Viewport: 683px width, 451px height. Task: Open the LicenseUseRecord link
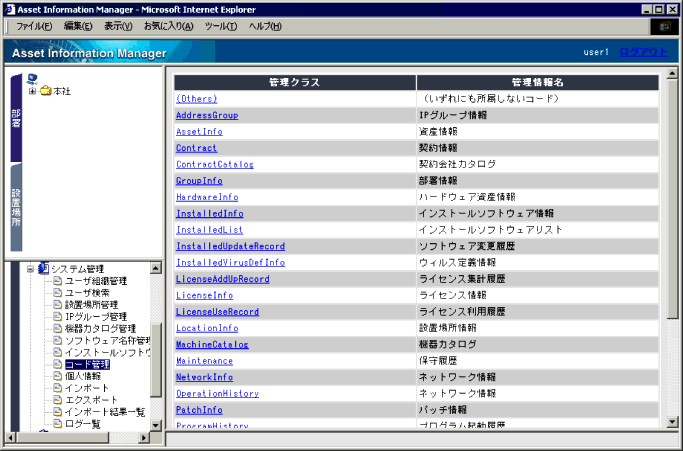click(x=217, y=312)
